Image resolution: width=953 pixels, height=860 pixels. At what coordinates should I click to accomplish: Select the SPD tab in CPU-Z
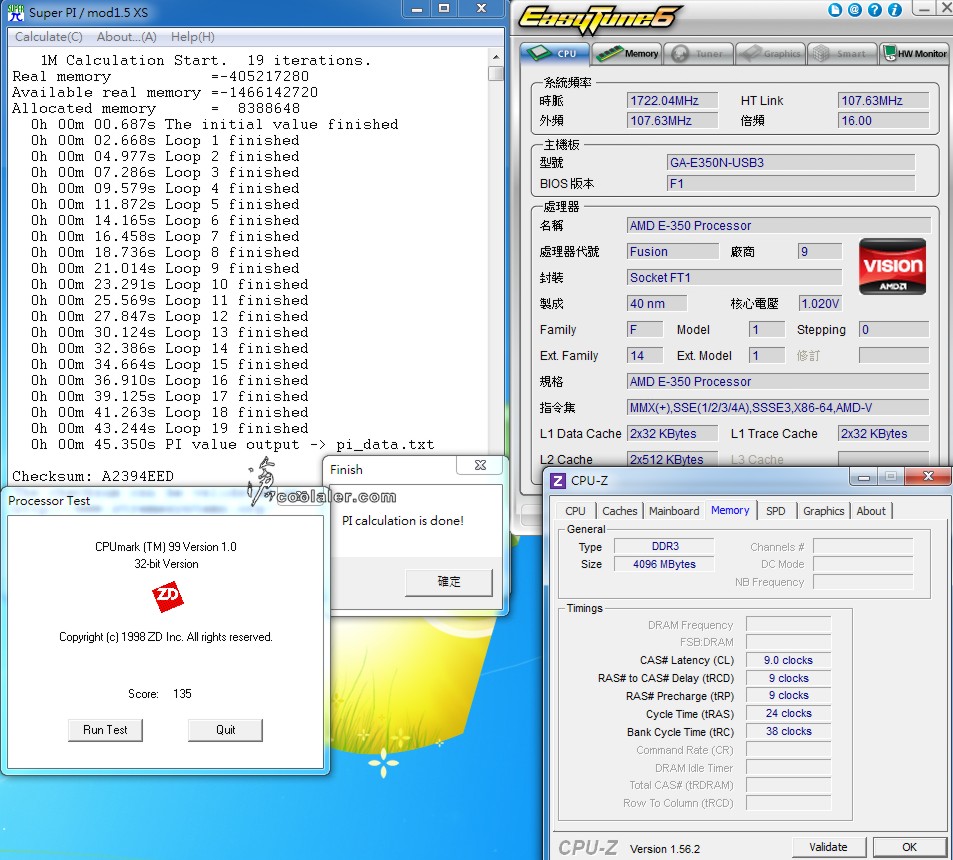pos(776,511)
